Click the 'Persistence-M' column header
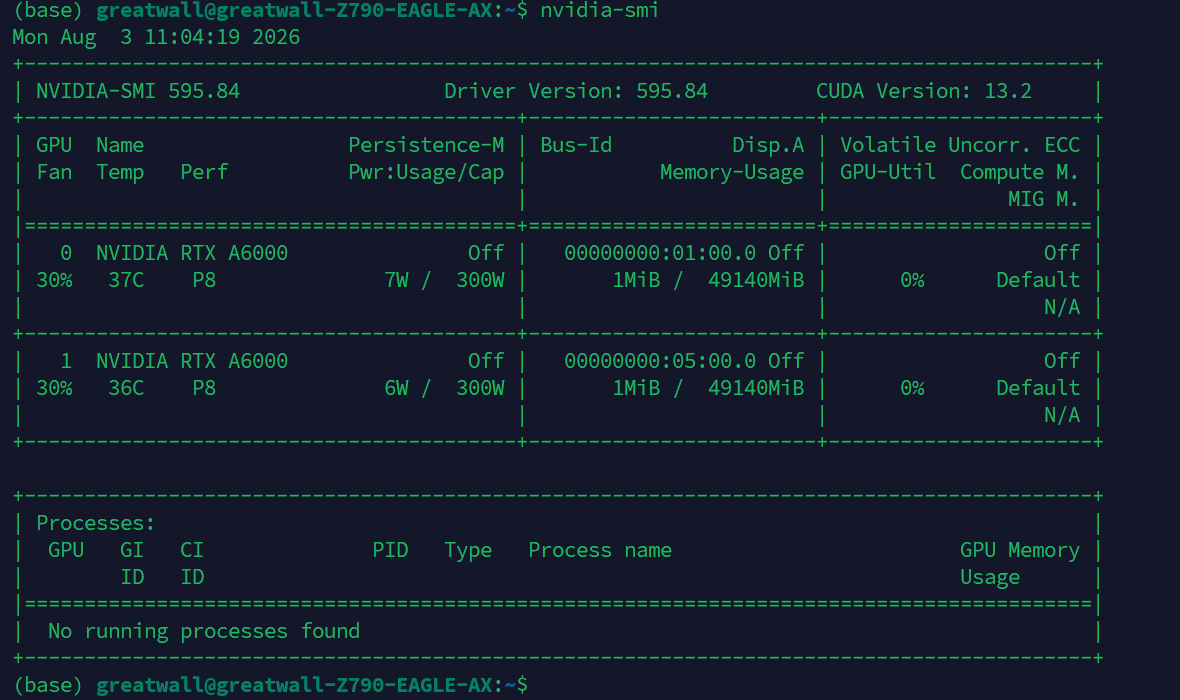The image size is (1180, 700). click(x=426, y=145)
